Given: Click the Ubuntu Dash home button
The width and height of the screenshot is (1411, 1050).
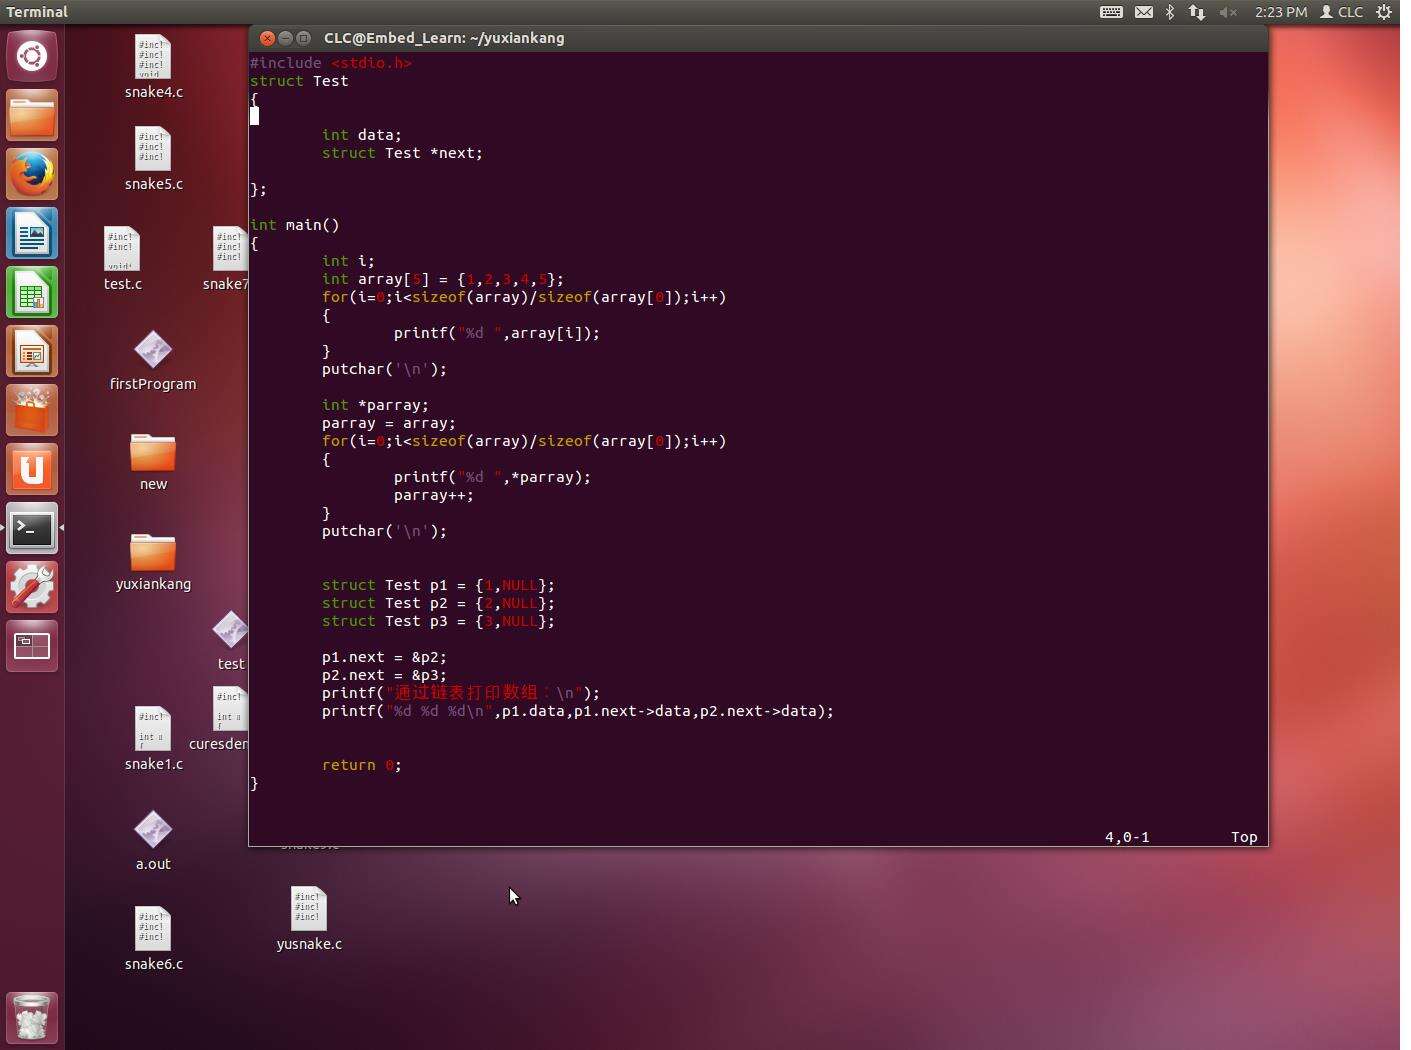Looking at the screenshot, I should [x=32, y=56].
